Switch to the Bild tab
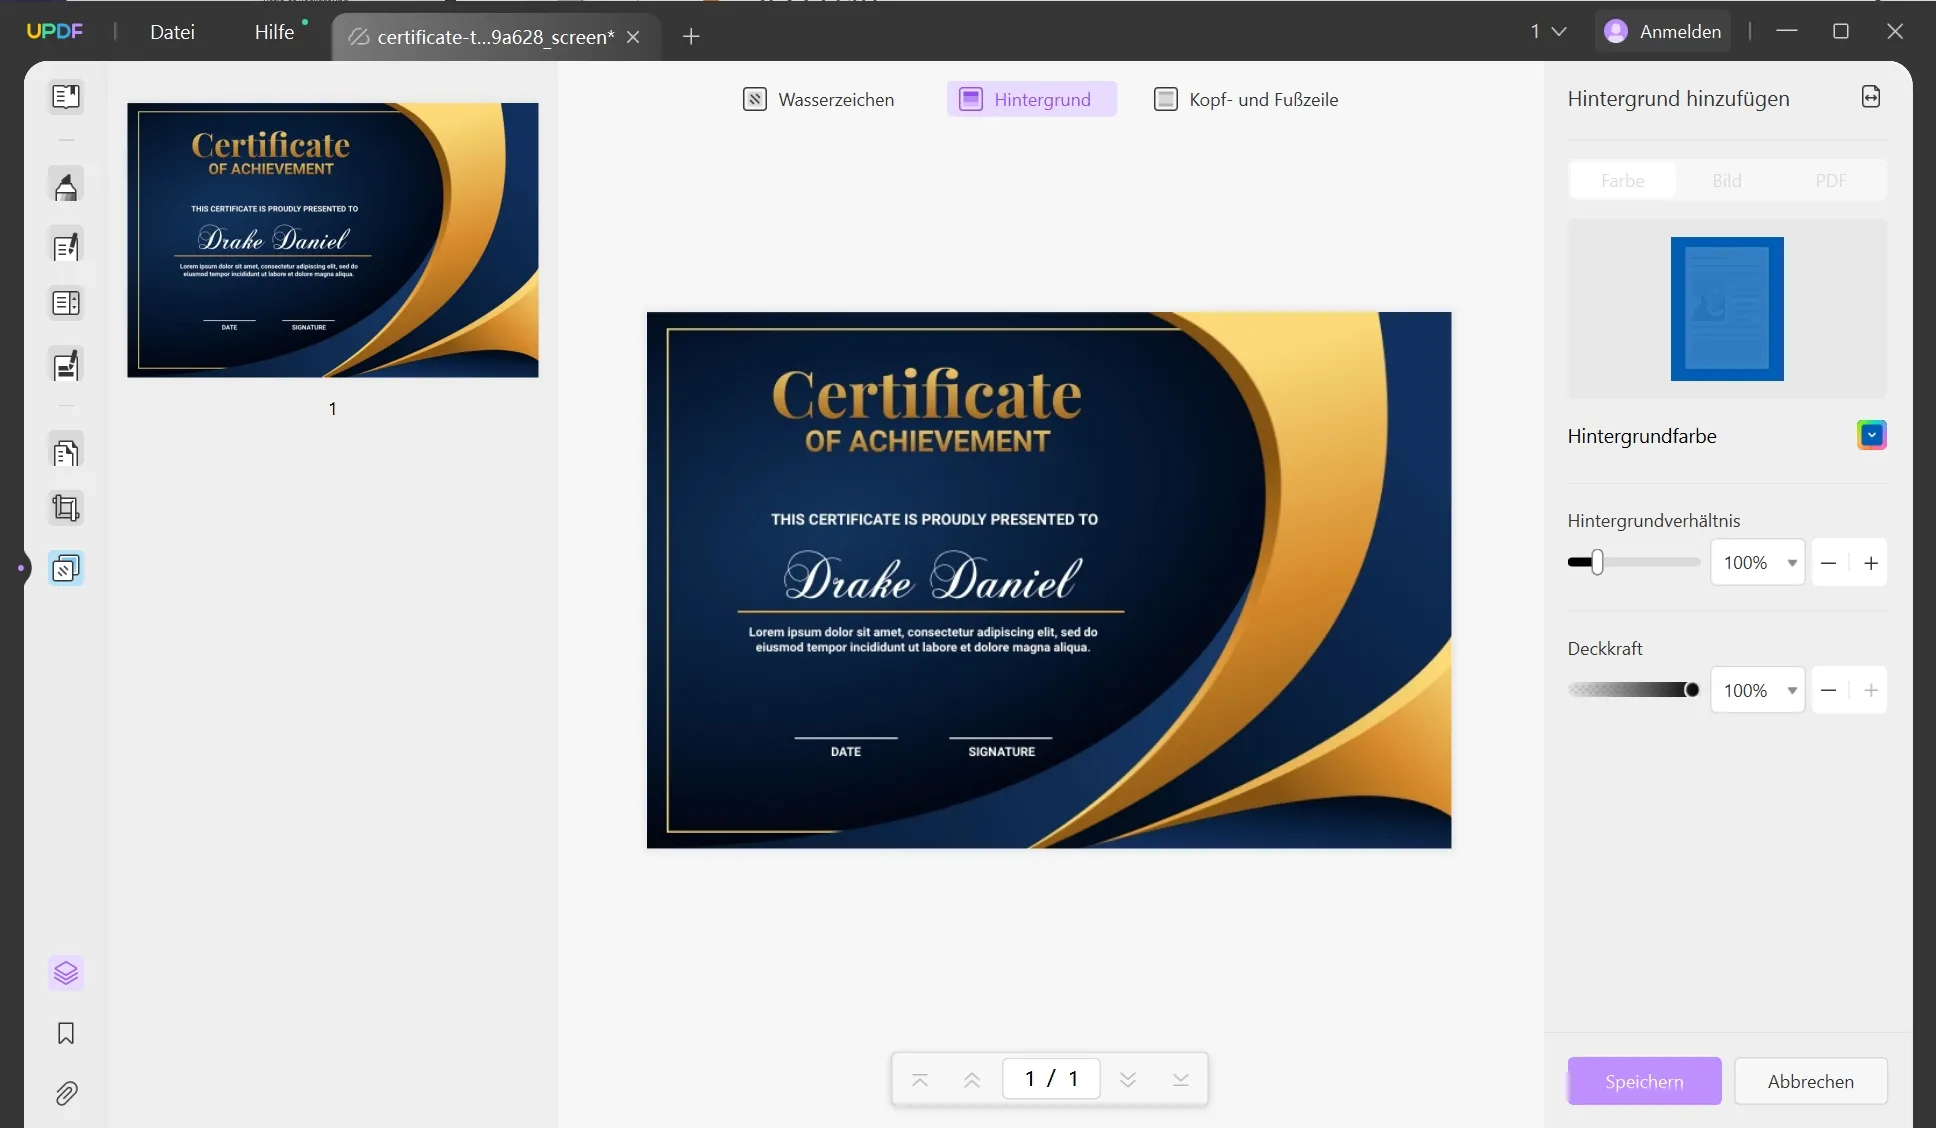Image resolution: width=1936 pixels, height=1128 pixels. 1727,181
